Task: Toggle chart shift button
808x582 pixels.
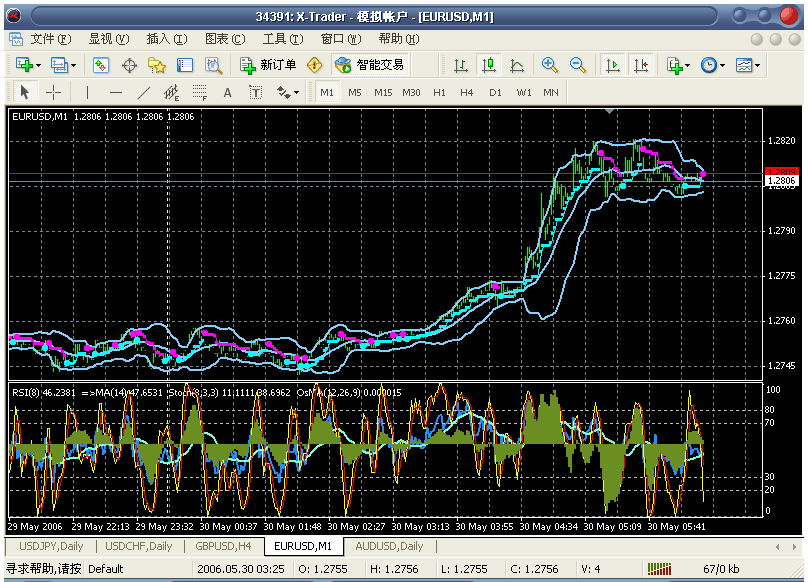Action: pyautogui.click(x=641, y=65)
